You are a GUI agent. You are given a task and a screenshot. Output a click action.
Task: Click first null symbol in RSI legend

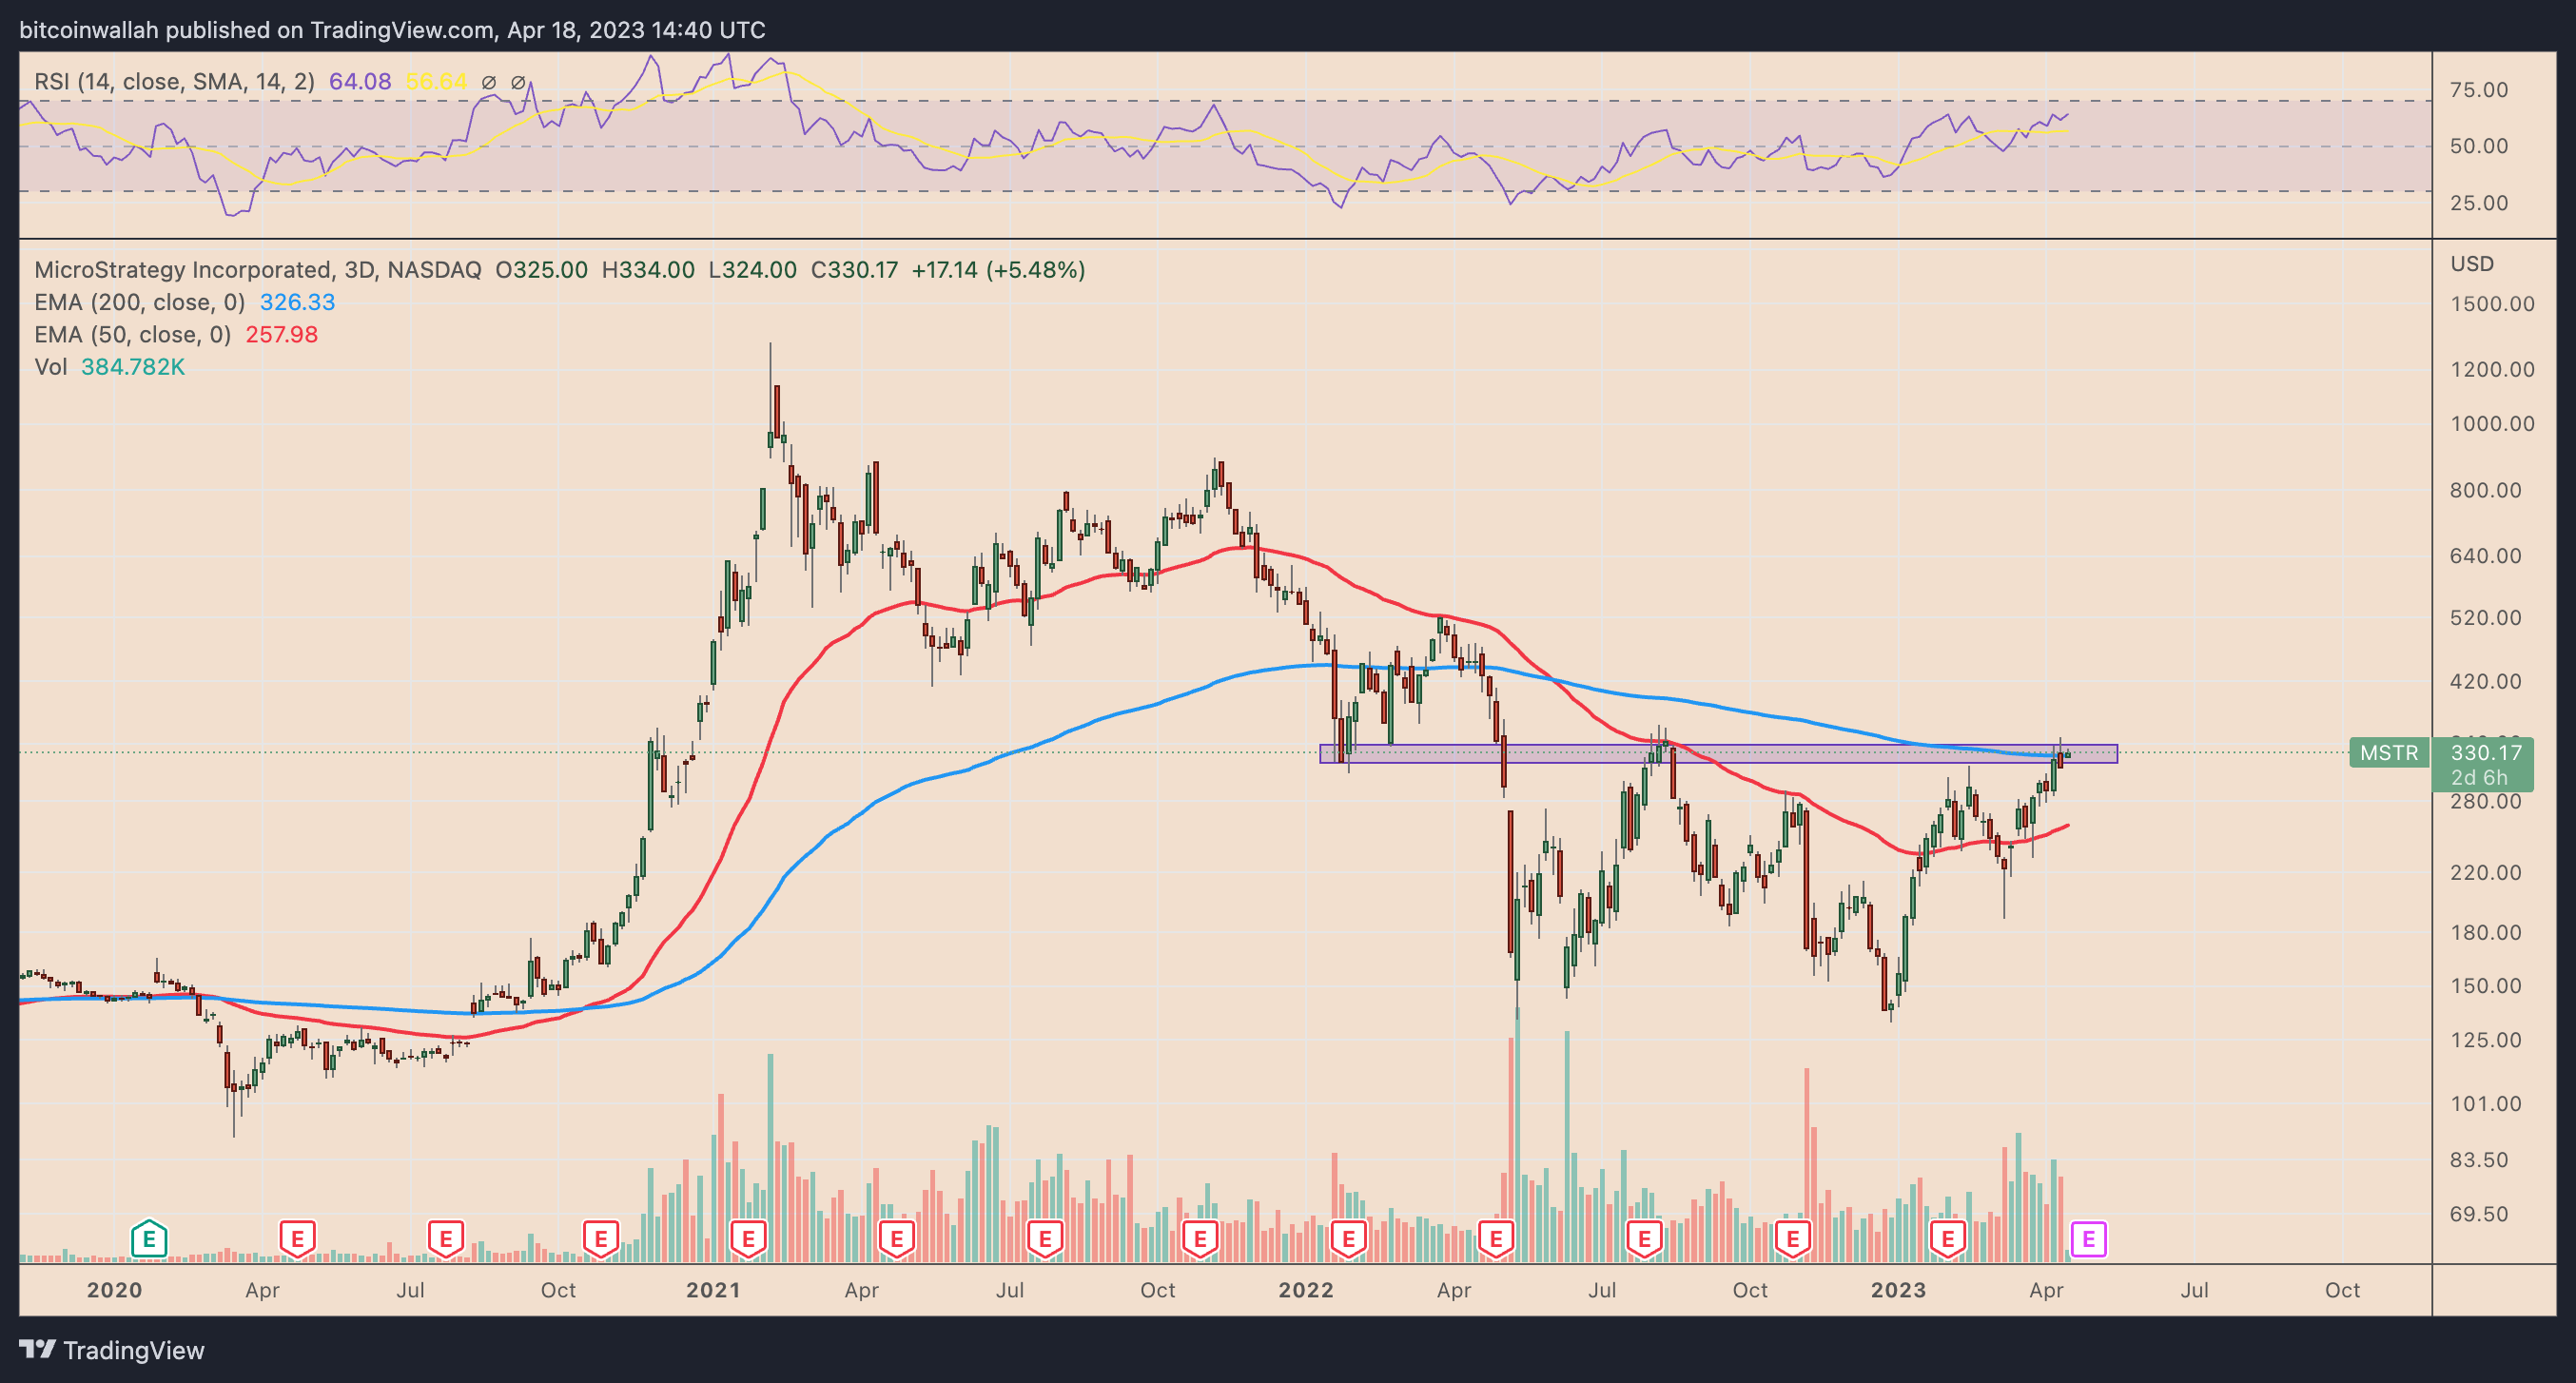click(x=488, y=83)
